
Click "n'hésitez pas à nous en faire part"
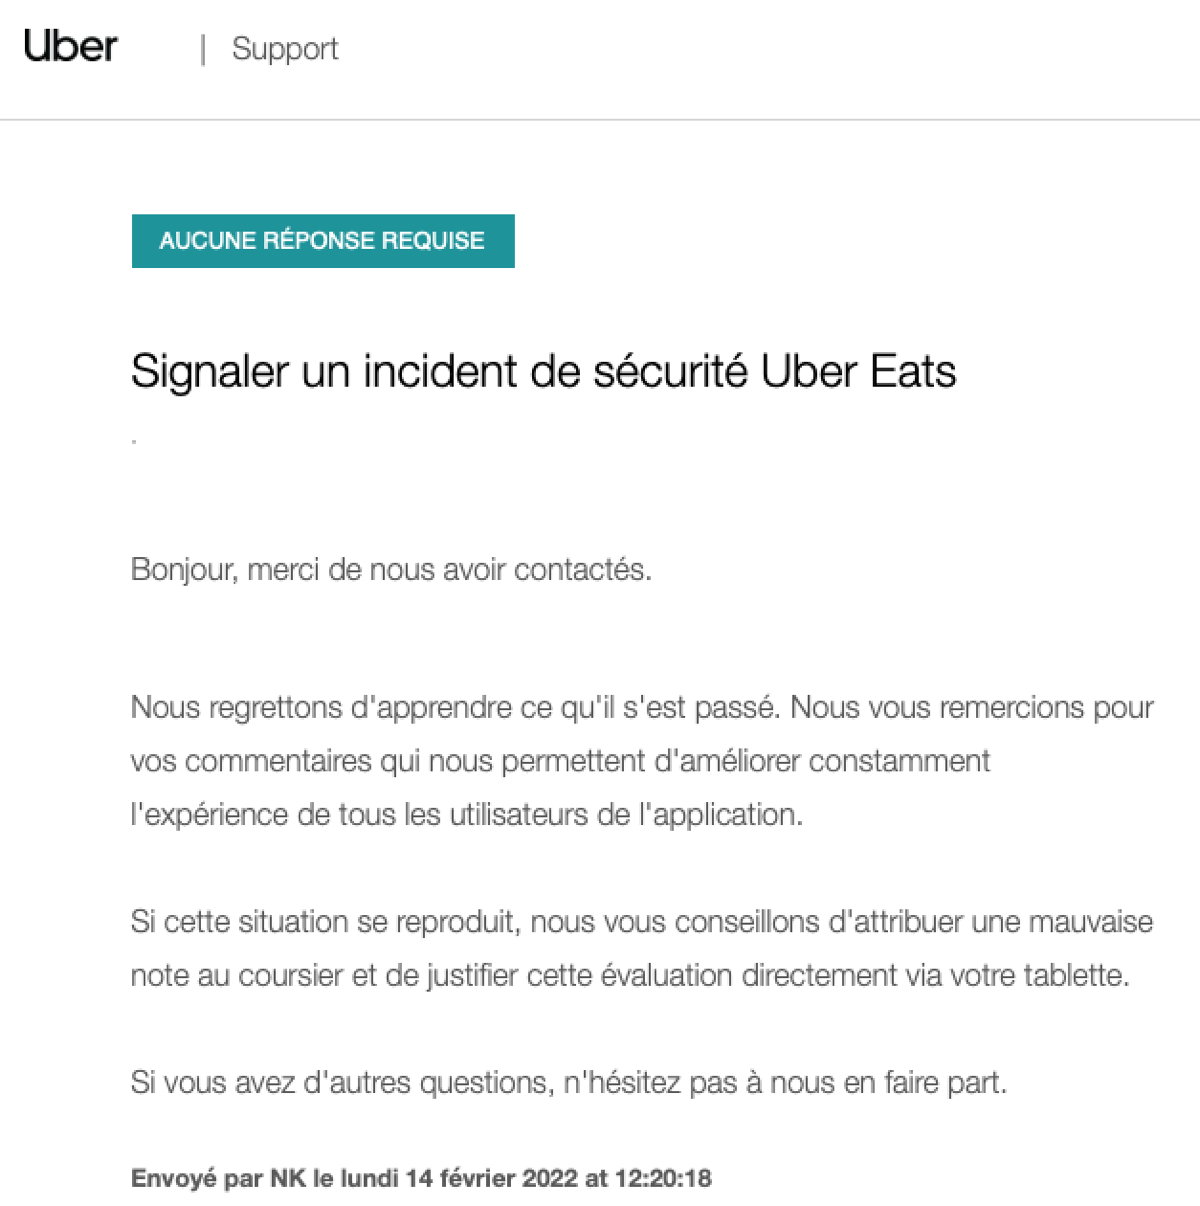tap(784, 1083)
